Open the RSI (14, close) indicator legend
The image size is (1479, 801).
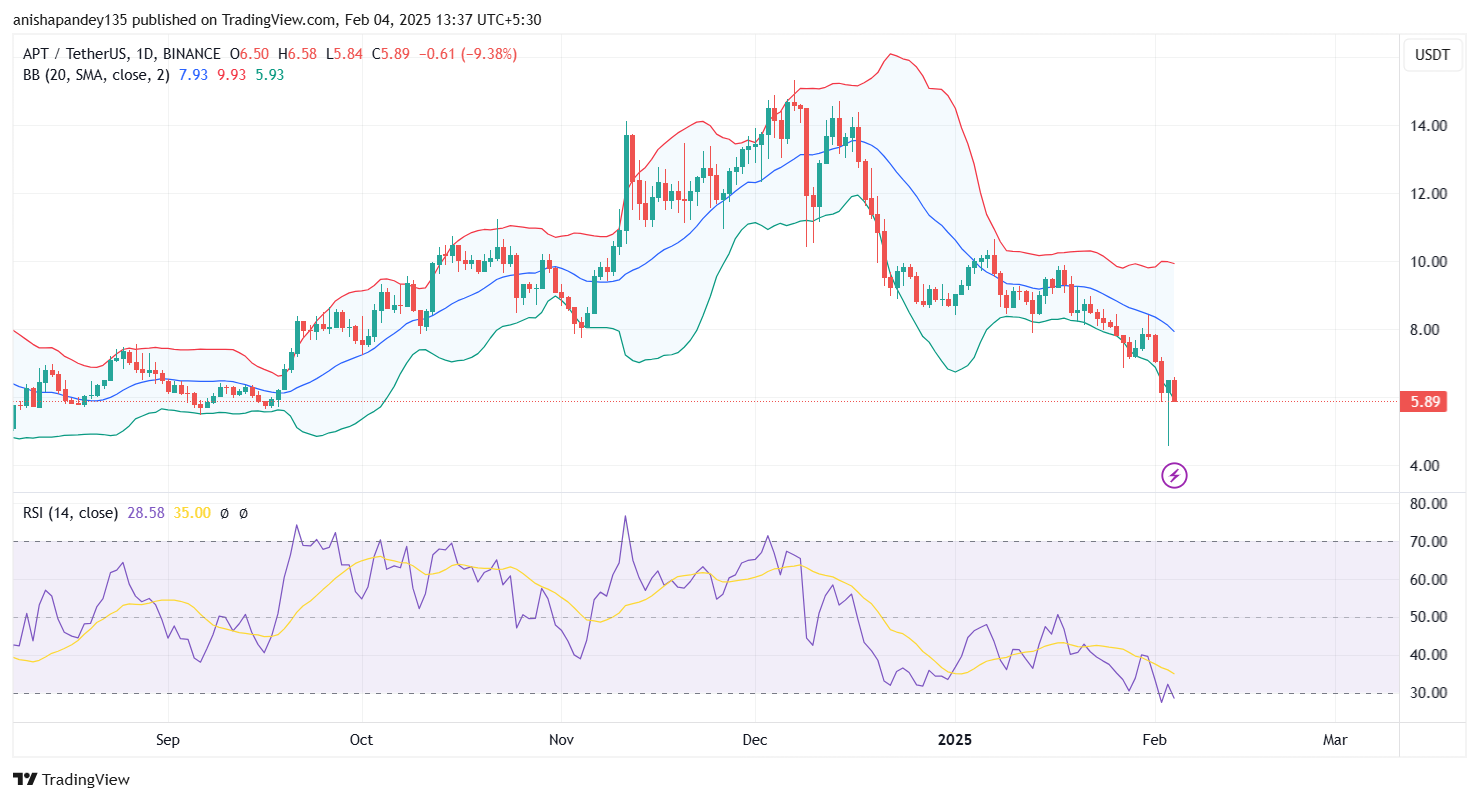69,513
